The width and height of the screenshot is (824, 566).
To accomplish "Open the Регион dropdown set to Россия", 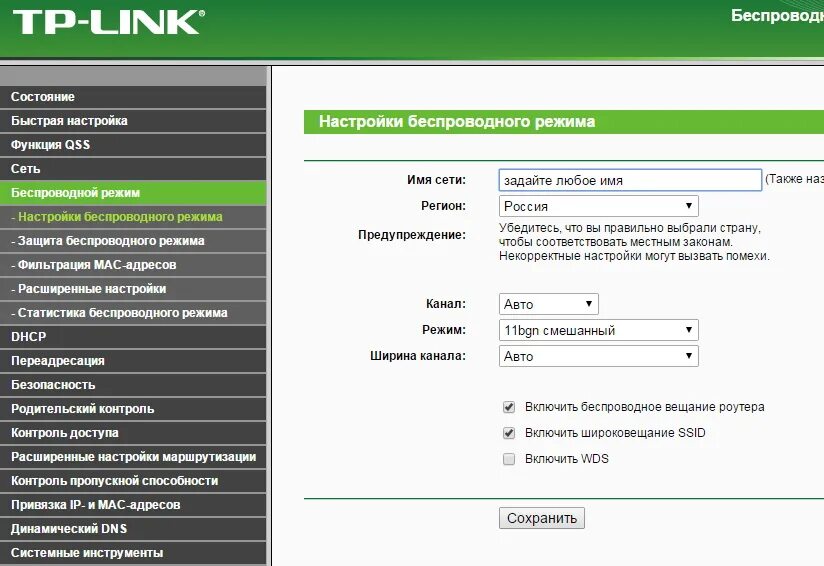I will click(x=599, y=206).
